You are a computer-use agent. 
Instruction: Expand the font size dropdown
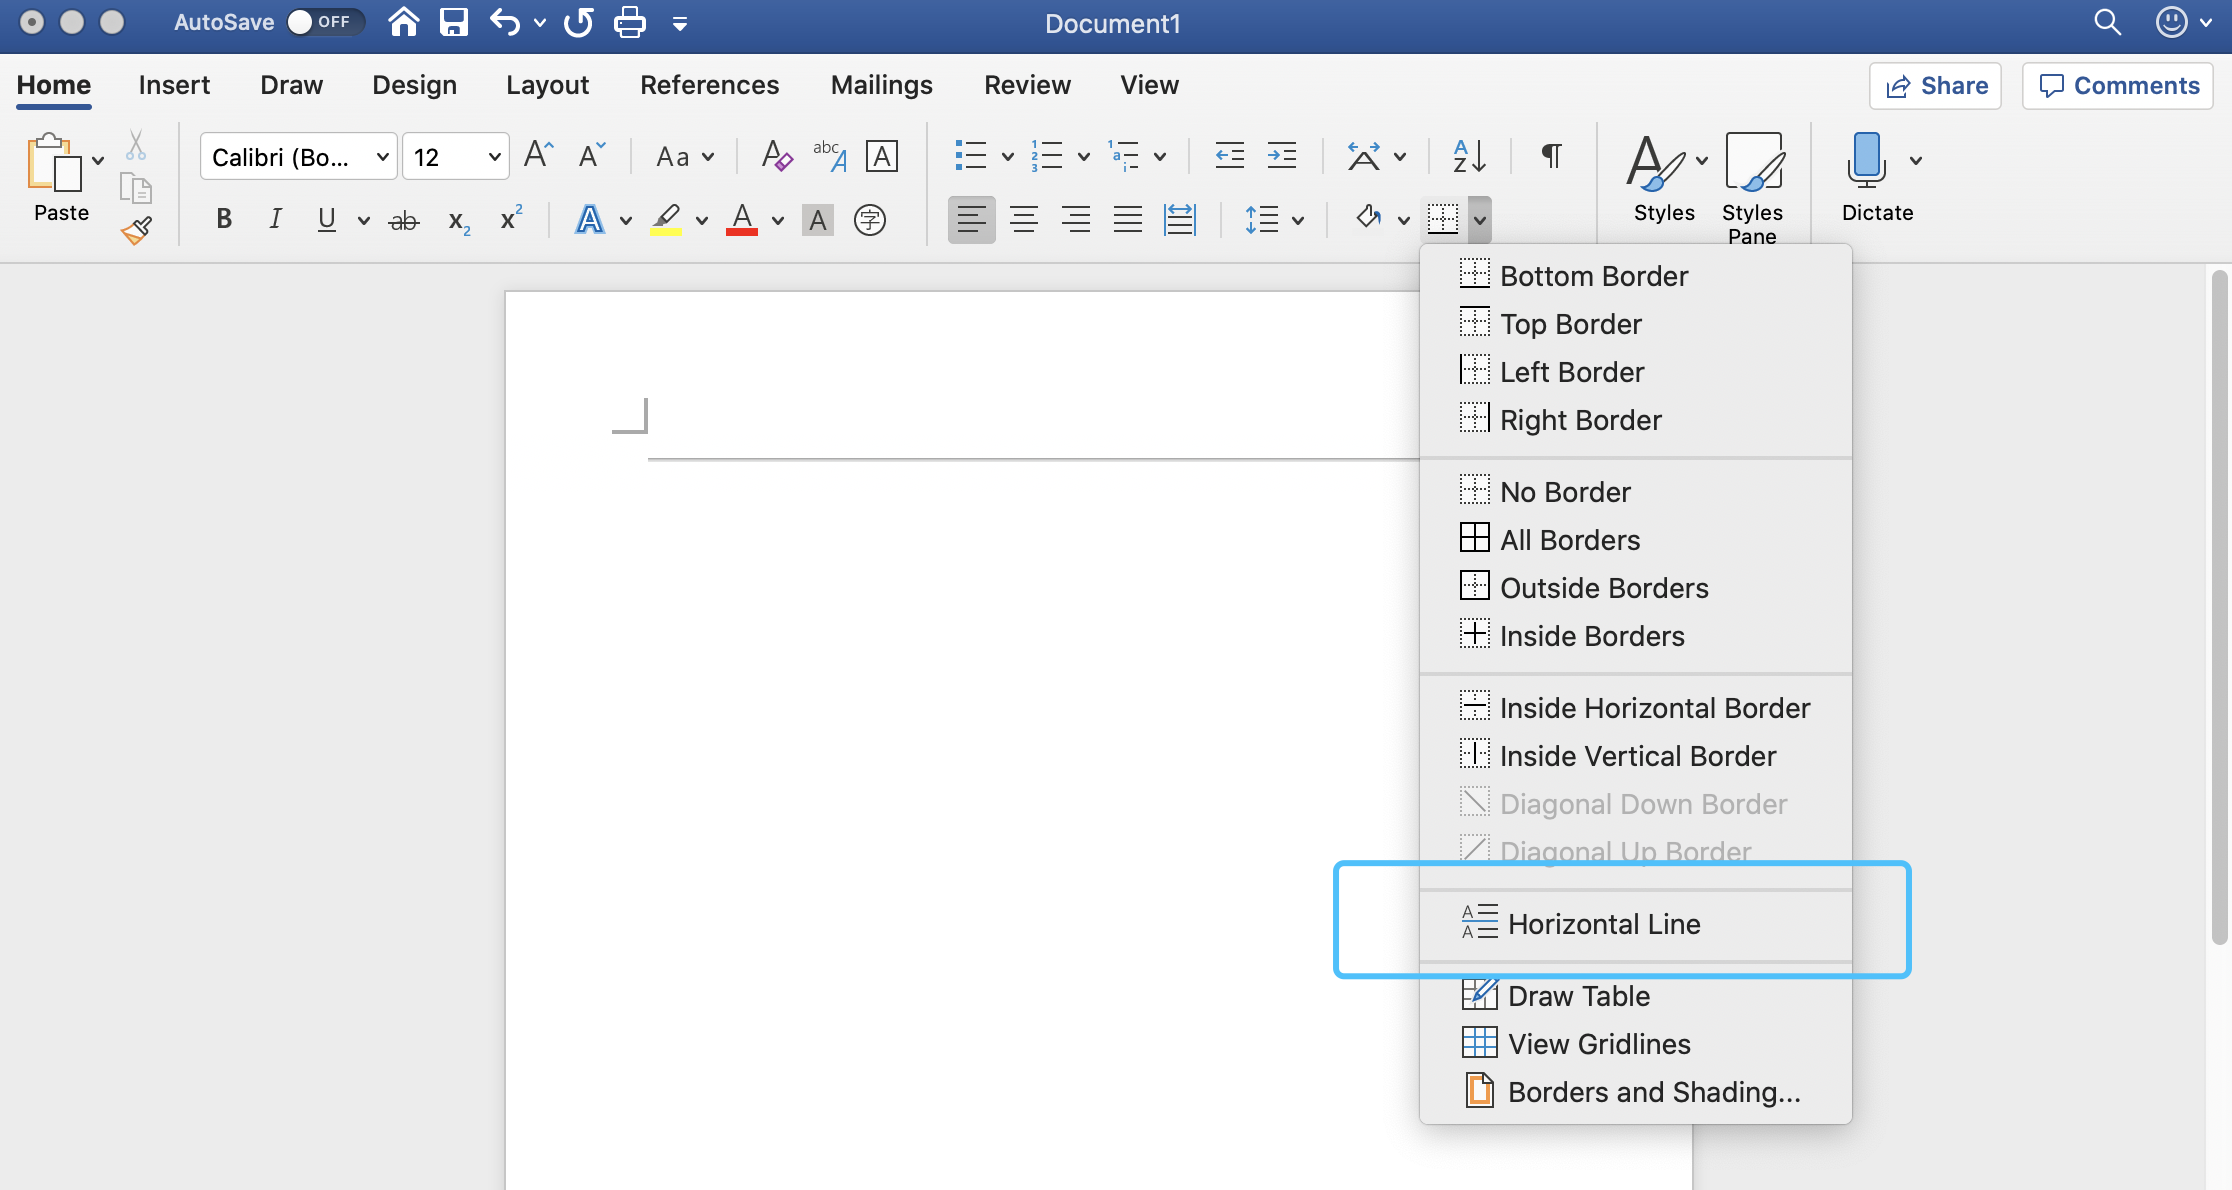tap(494, 157)
